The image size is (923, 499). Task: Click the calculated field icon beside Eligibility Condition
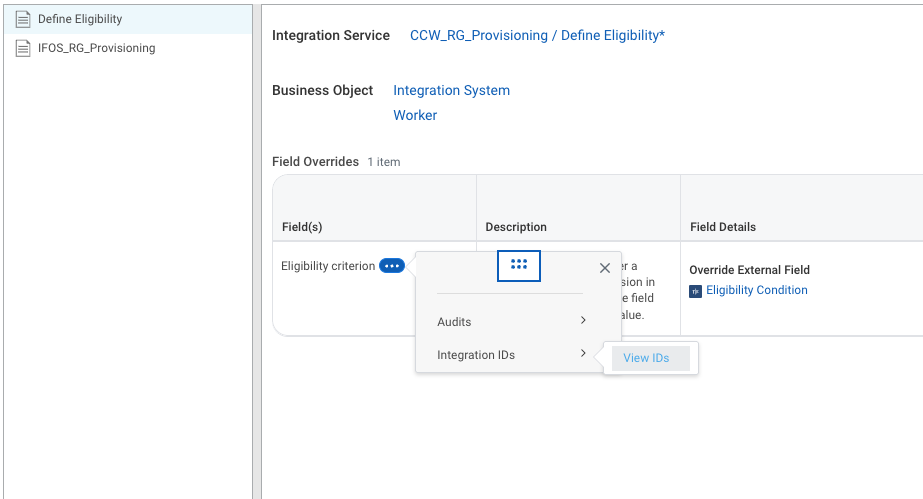pos(695,291)
